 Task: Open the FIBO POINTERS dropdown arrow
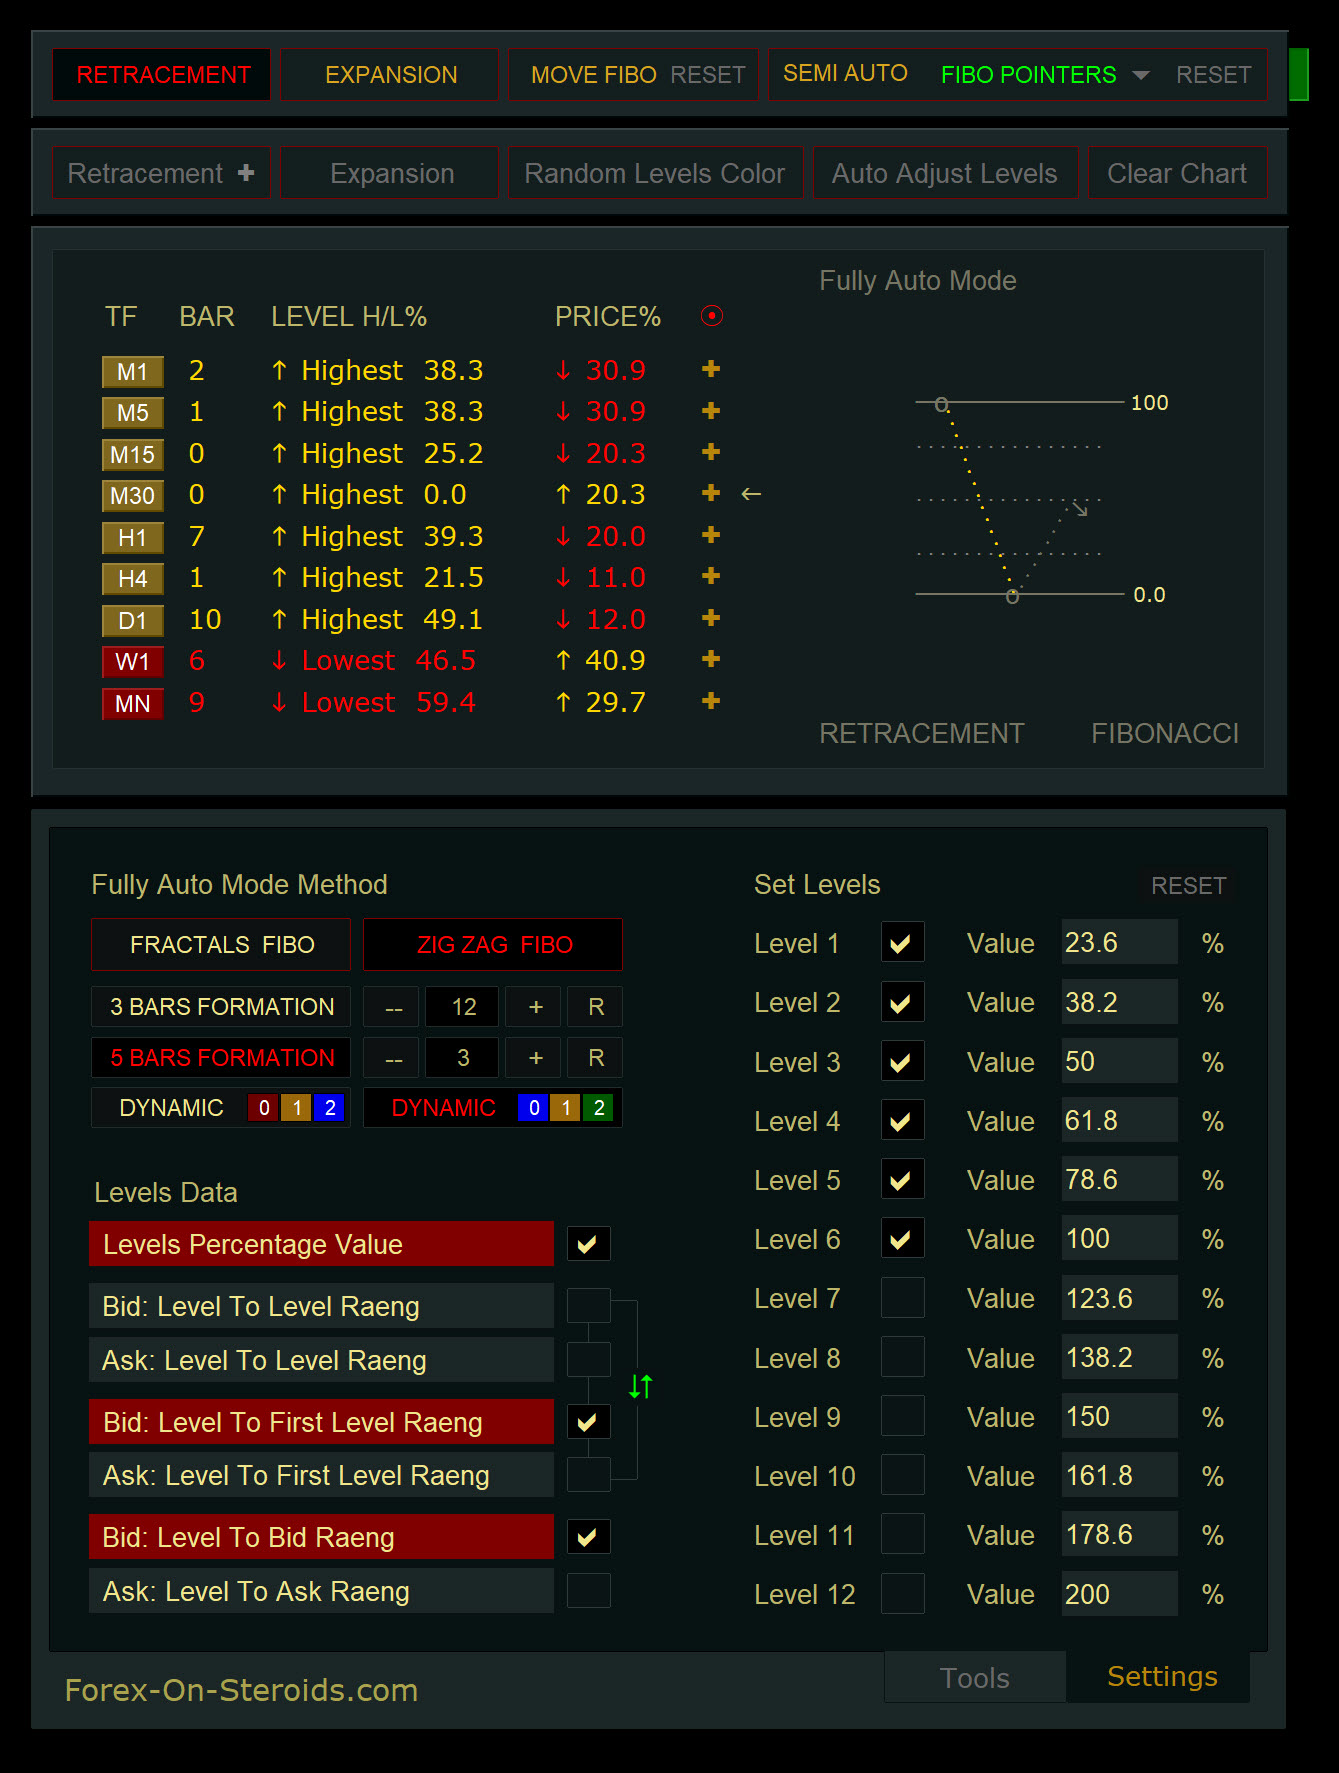coord(1140,75)
